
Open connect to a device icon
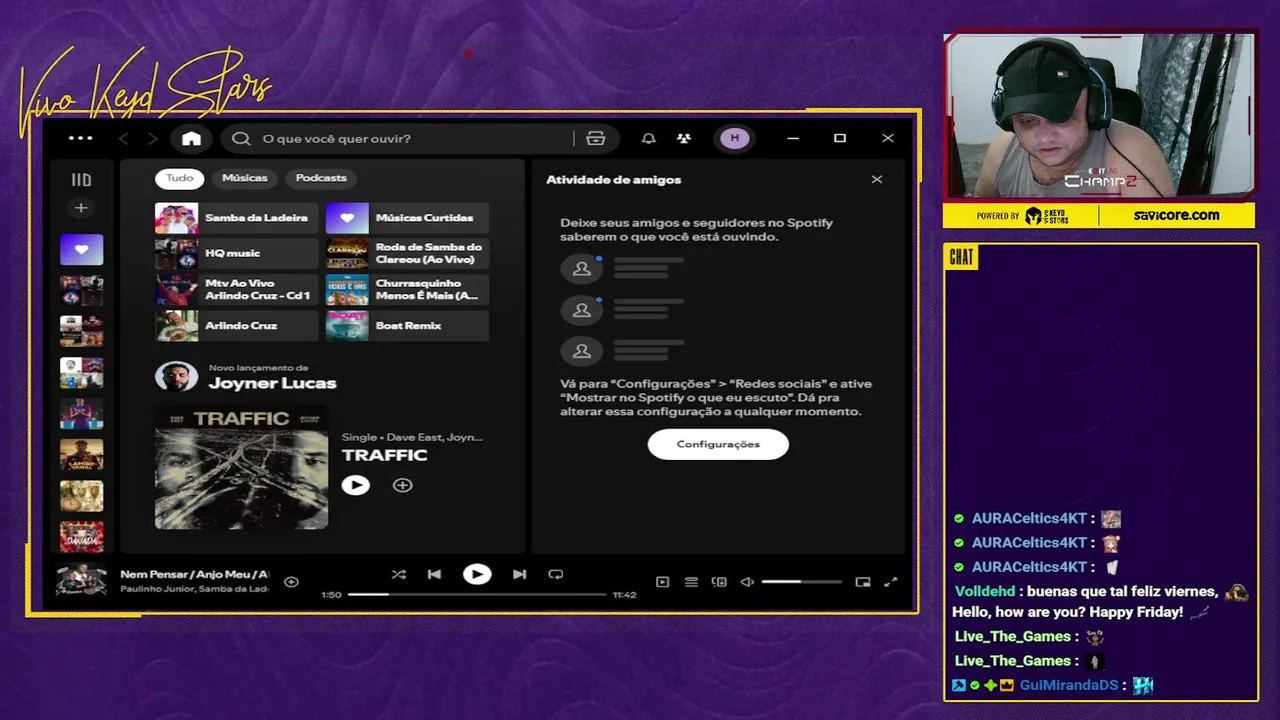tap(719, 582)
